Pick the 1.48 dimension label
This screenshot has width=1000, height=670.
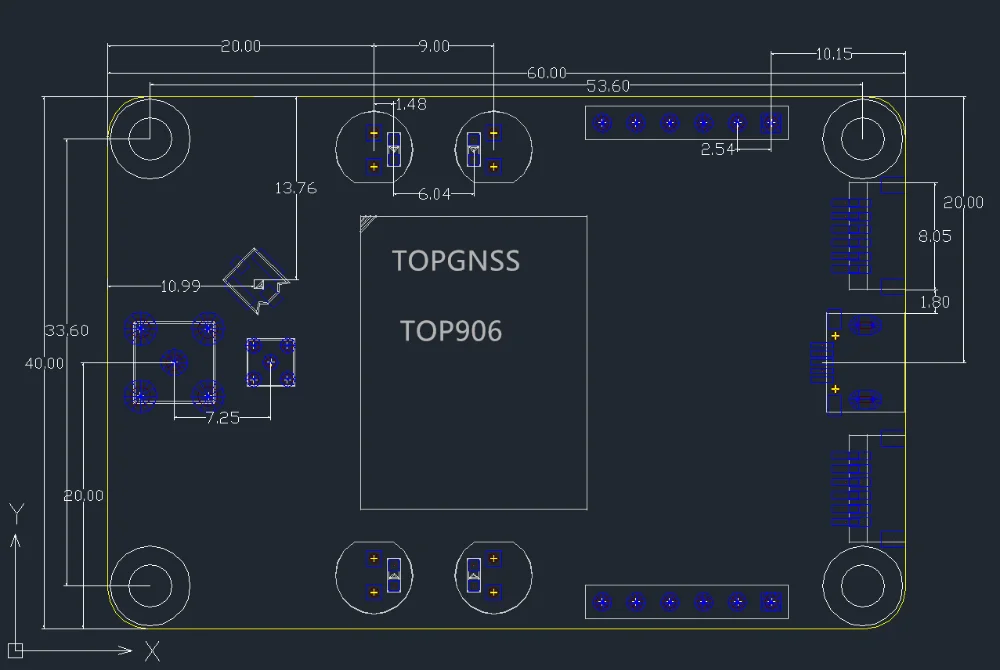click(x=411, y=105)
